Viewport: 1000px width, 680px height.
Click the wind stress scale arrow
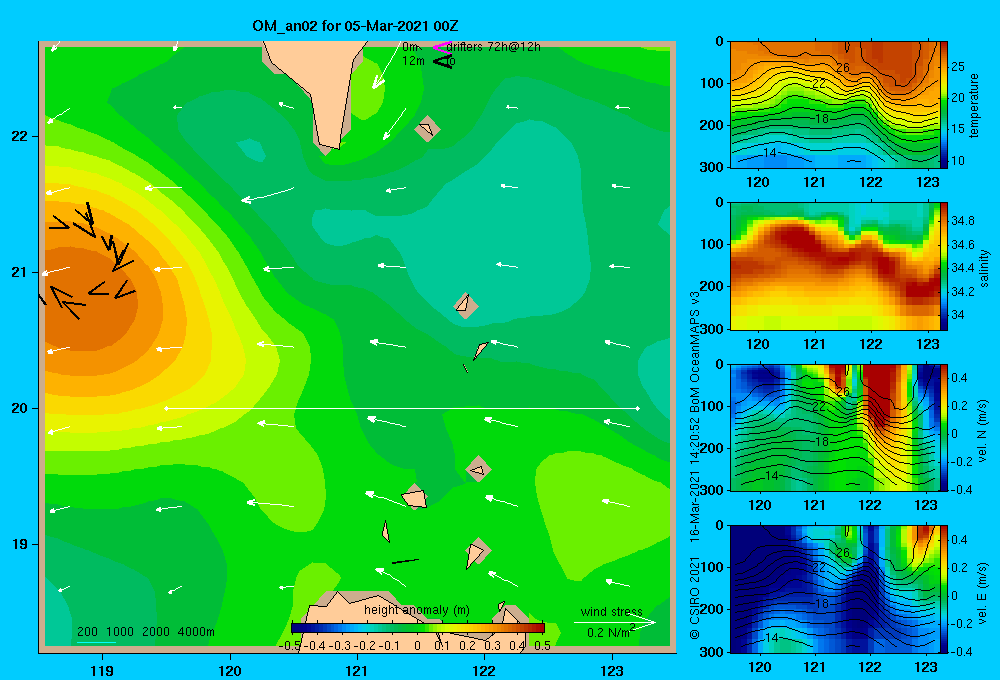[615, 623]
